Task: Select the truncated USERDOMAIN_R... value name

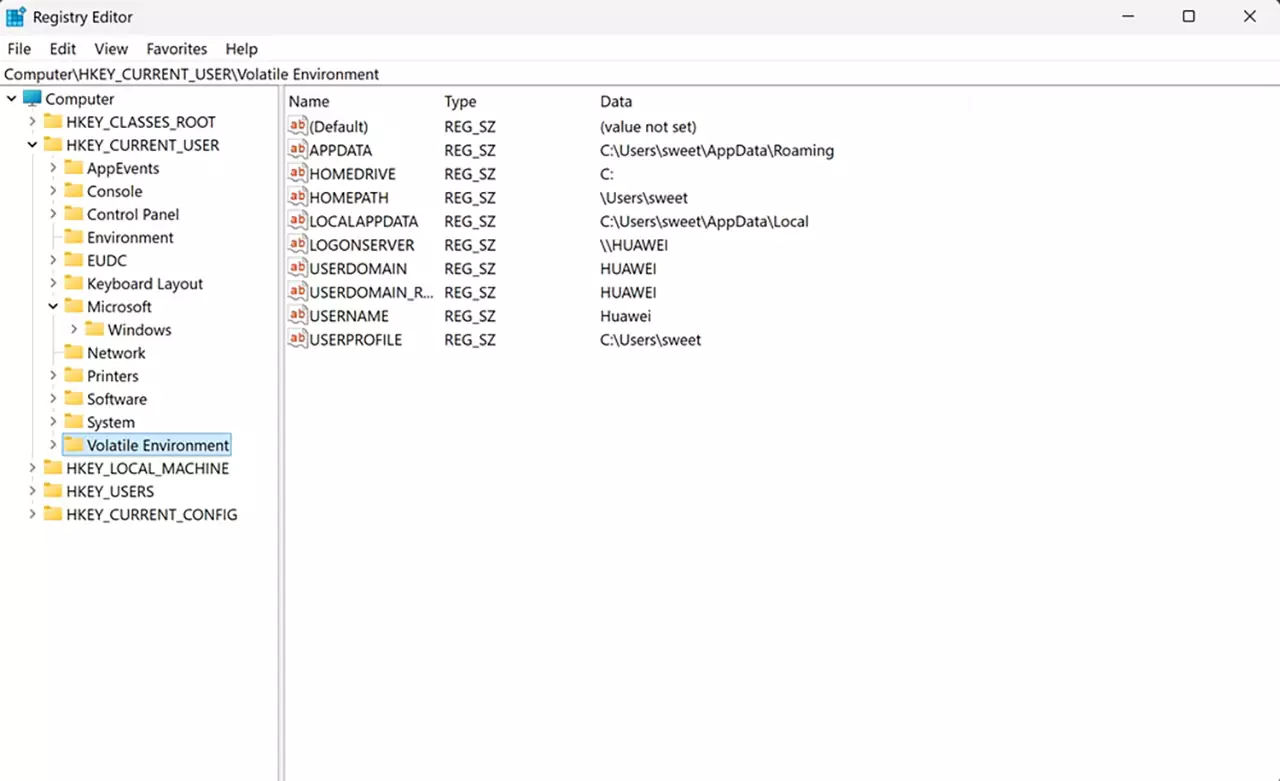Action: coord(372,292)
